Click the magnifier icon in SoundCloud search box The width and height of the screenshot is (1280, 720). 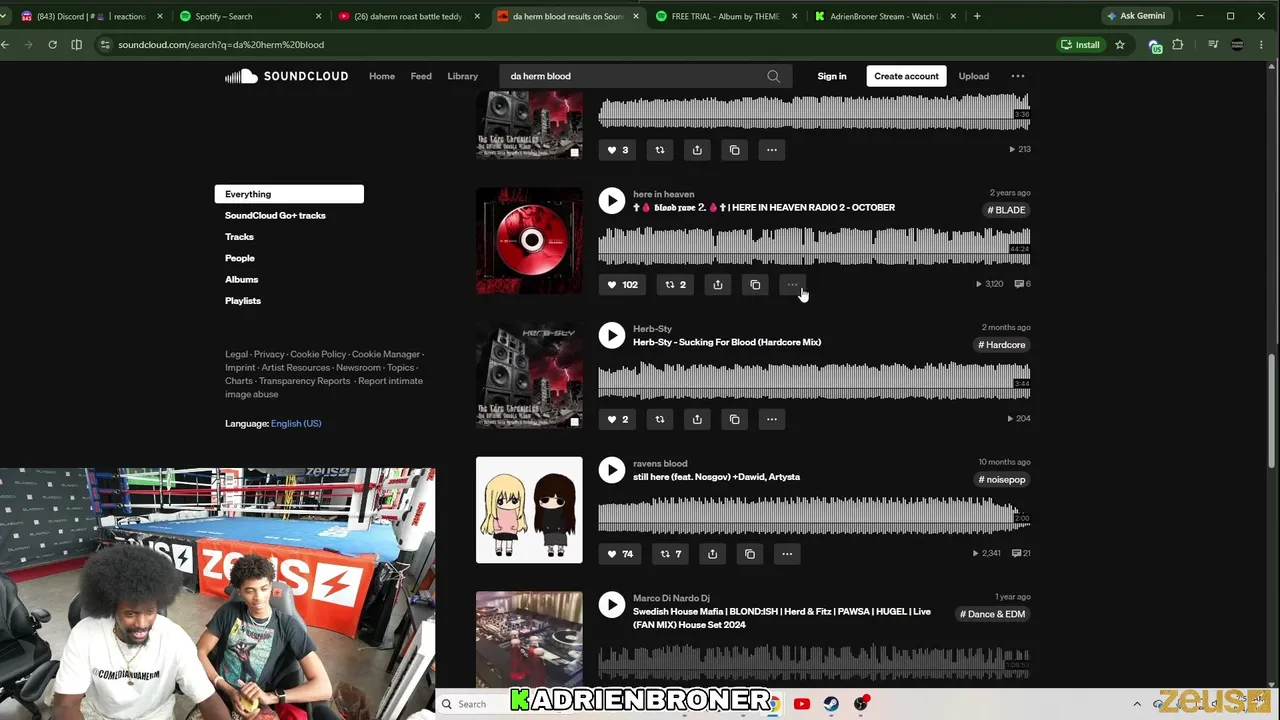tap(773, 76)
